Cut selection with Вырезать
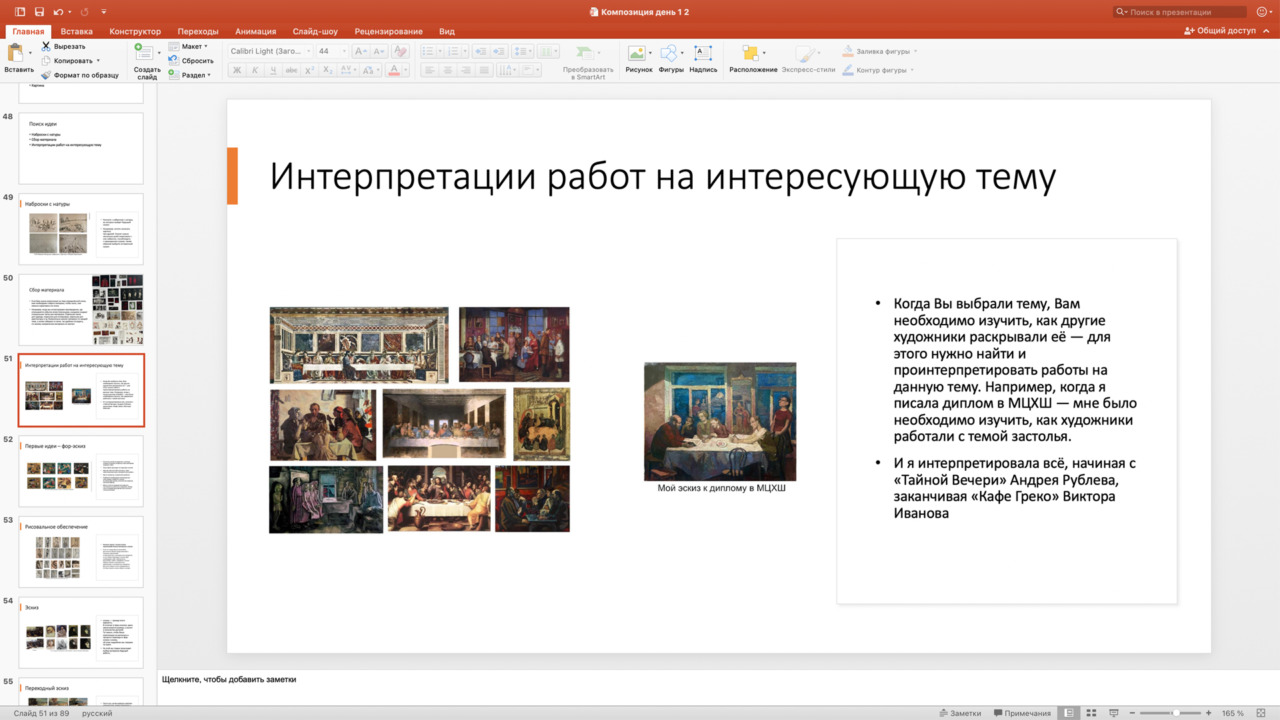 pos(64,46)
